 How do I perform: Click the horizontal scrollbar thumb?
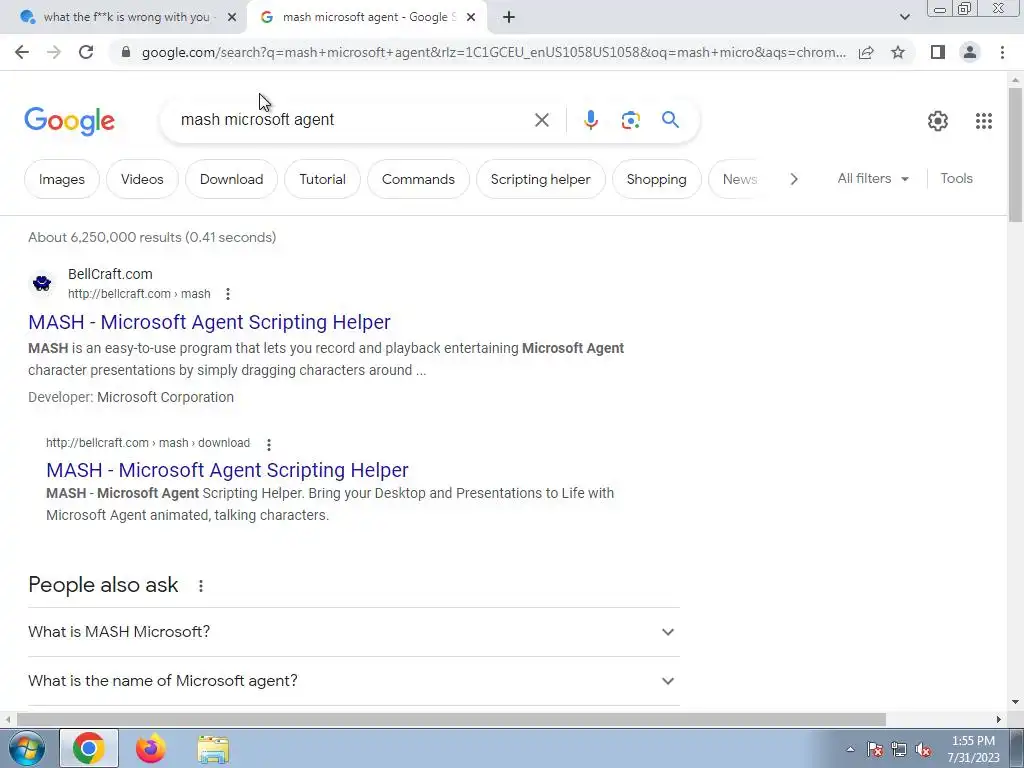[x=451, y=719]
